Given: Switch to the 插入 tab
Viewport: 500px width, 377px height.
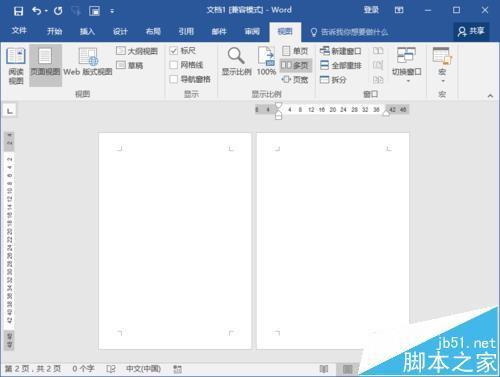Looking at the screenshot, I should (x=87, y=31).
